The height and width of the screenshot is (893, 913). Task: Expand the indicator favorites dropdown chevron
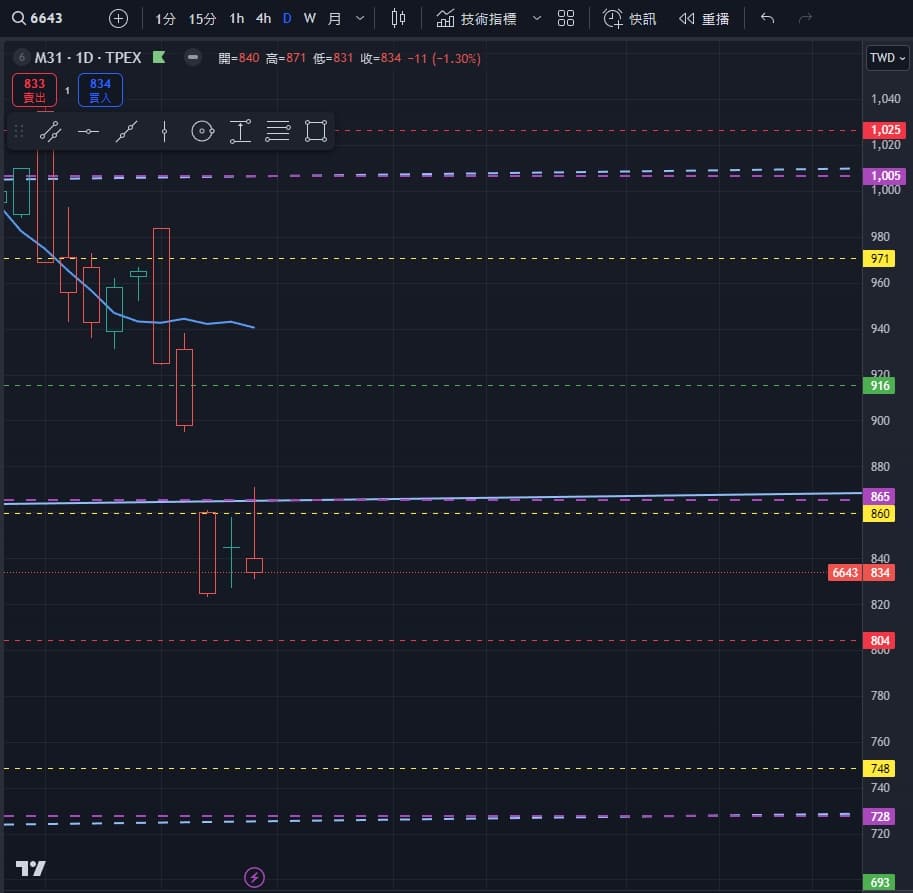click(x=537, y=18)
